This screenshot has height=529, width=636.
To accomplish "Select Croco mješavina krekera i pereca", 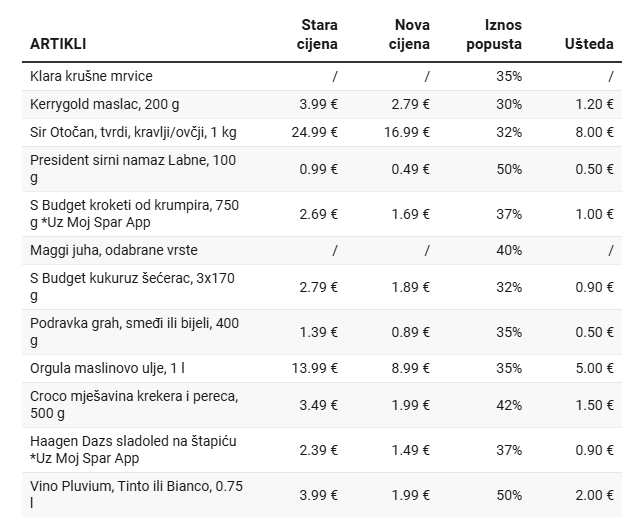I will click(x=134, y=405).
